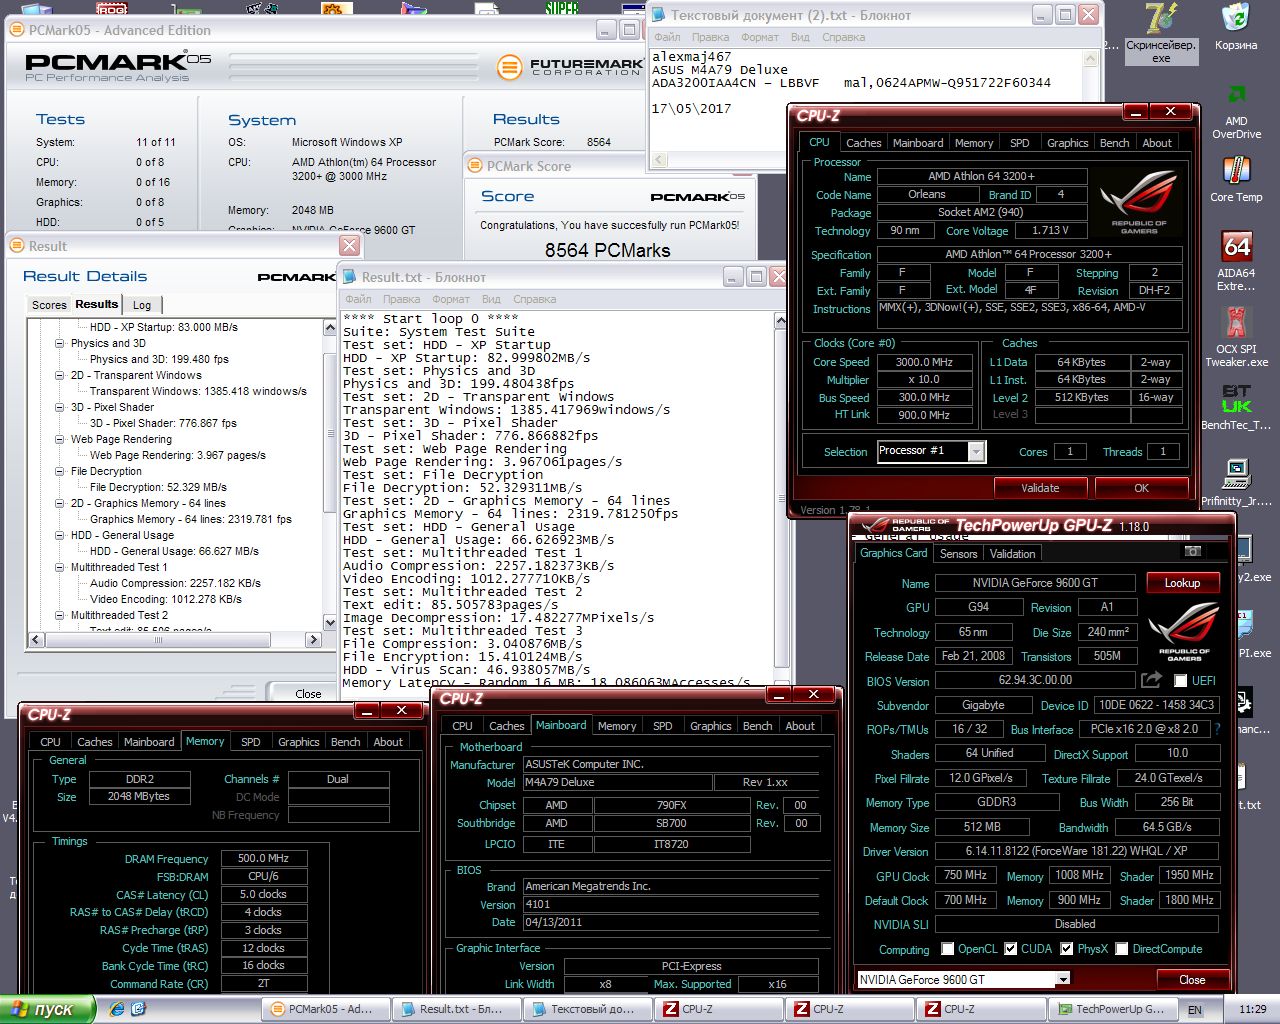Click GPU-Z BIOS share/export icon
The image size is (1280, 1024).
point(1151,680)
